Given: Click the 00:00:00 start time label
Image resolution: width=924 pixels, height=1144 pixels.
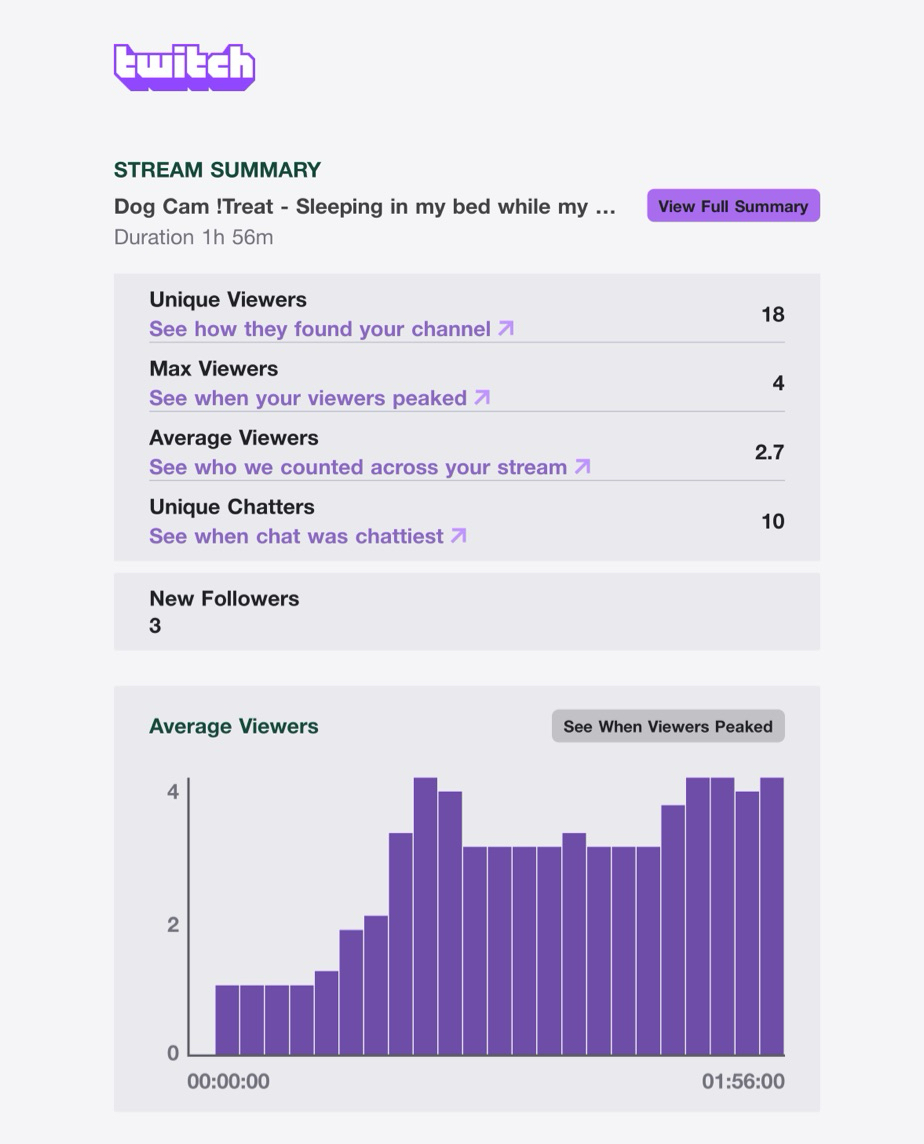Looking at the screenshot, I should tap(228, 1081).
